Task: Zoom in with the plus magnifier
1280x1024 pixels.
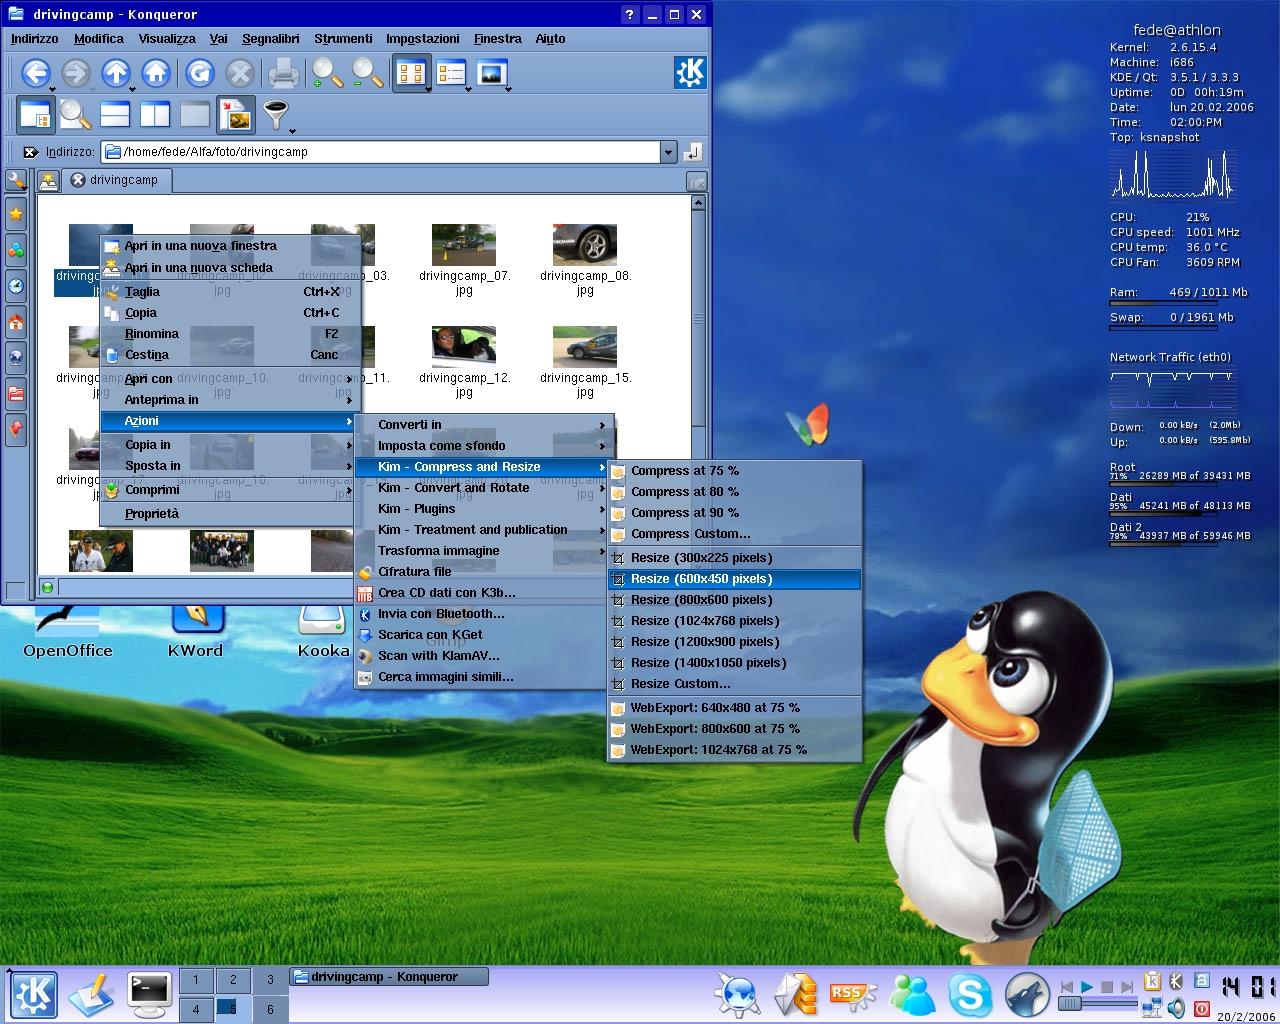Action: (x=327, y=73)
